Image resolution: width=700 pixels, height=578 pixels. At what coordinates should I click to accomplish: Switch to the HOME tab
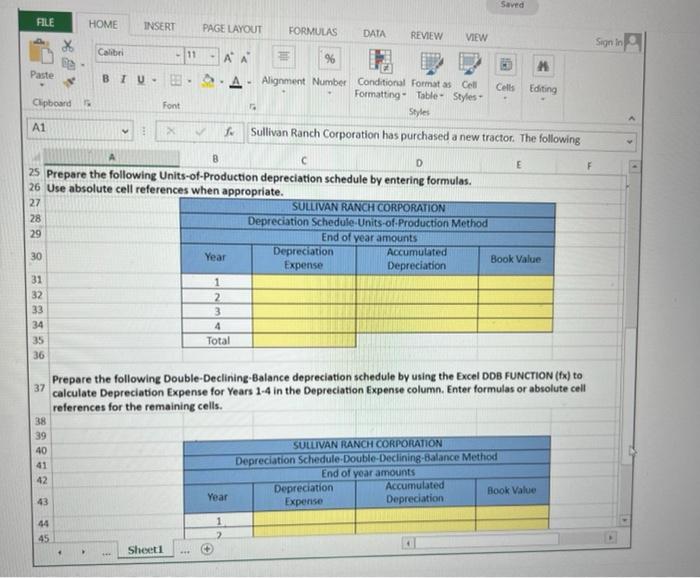(x=103, y=25)
